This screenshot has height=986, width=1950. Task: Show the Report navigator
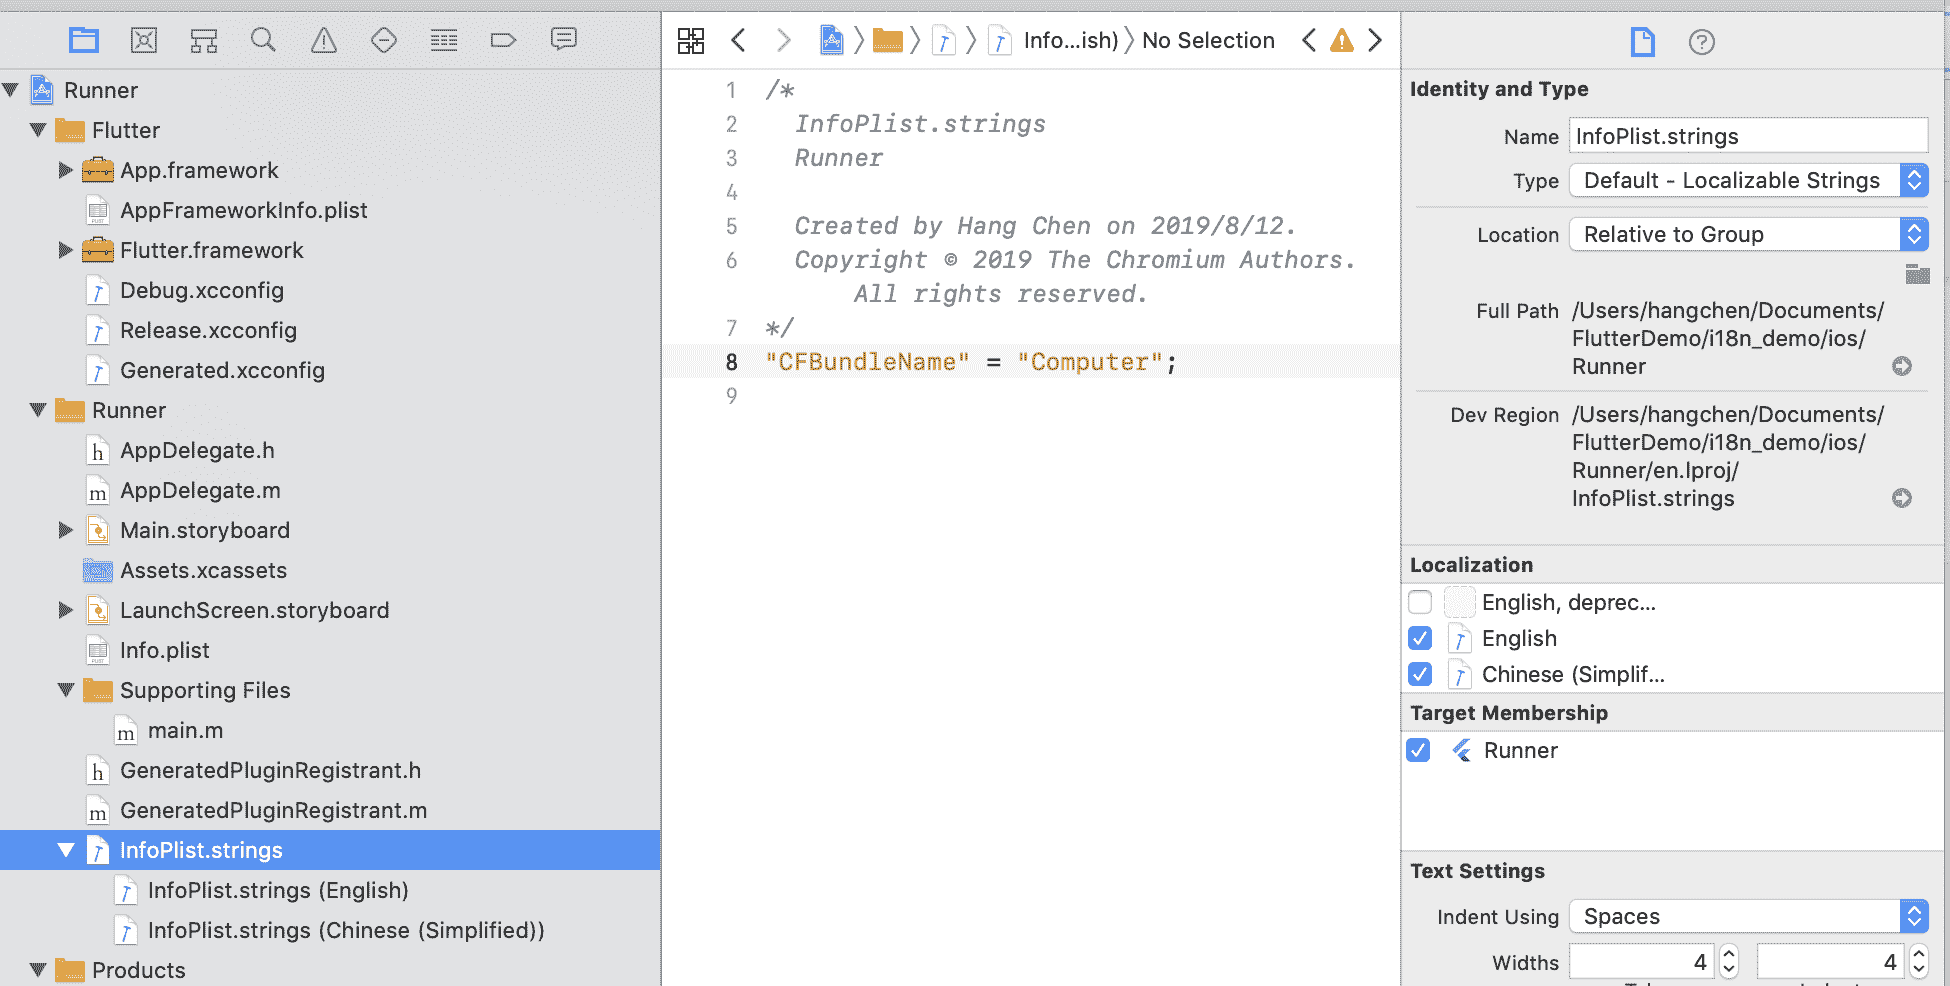[x=564, y=40]
